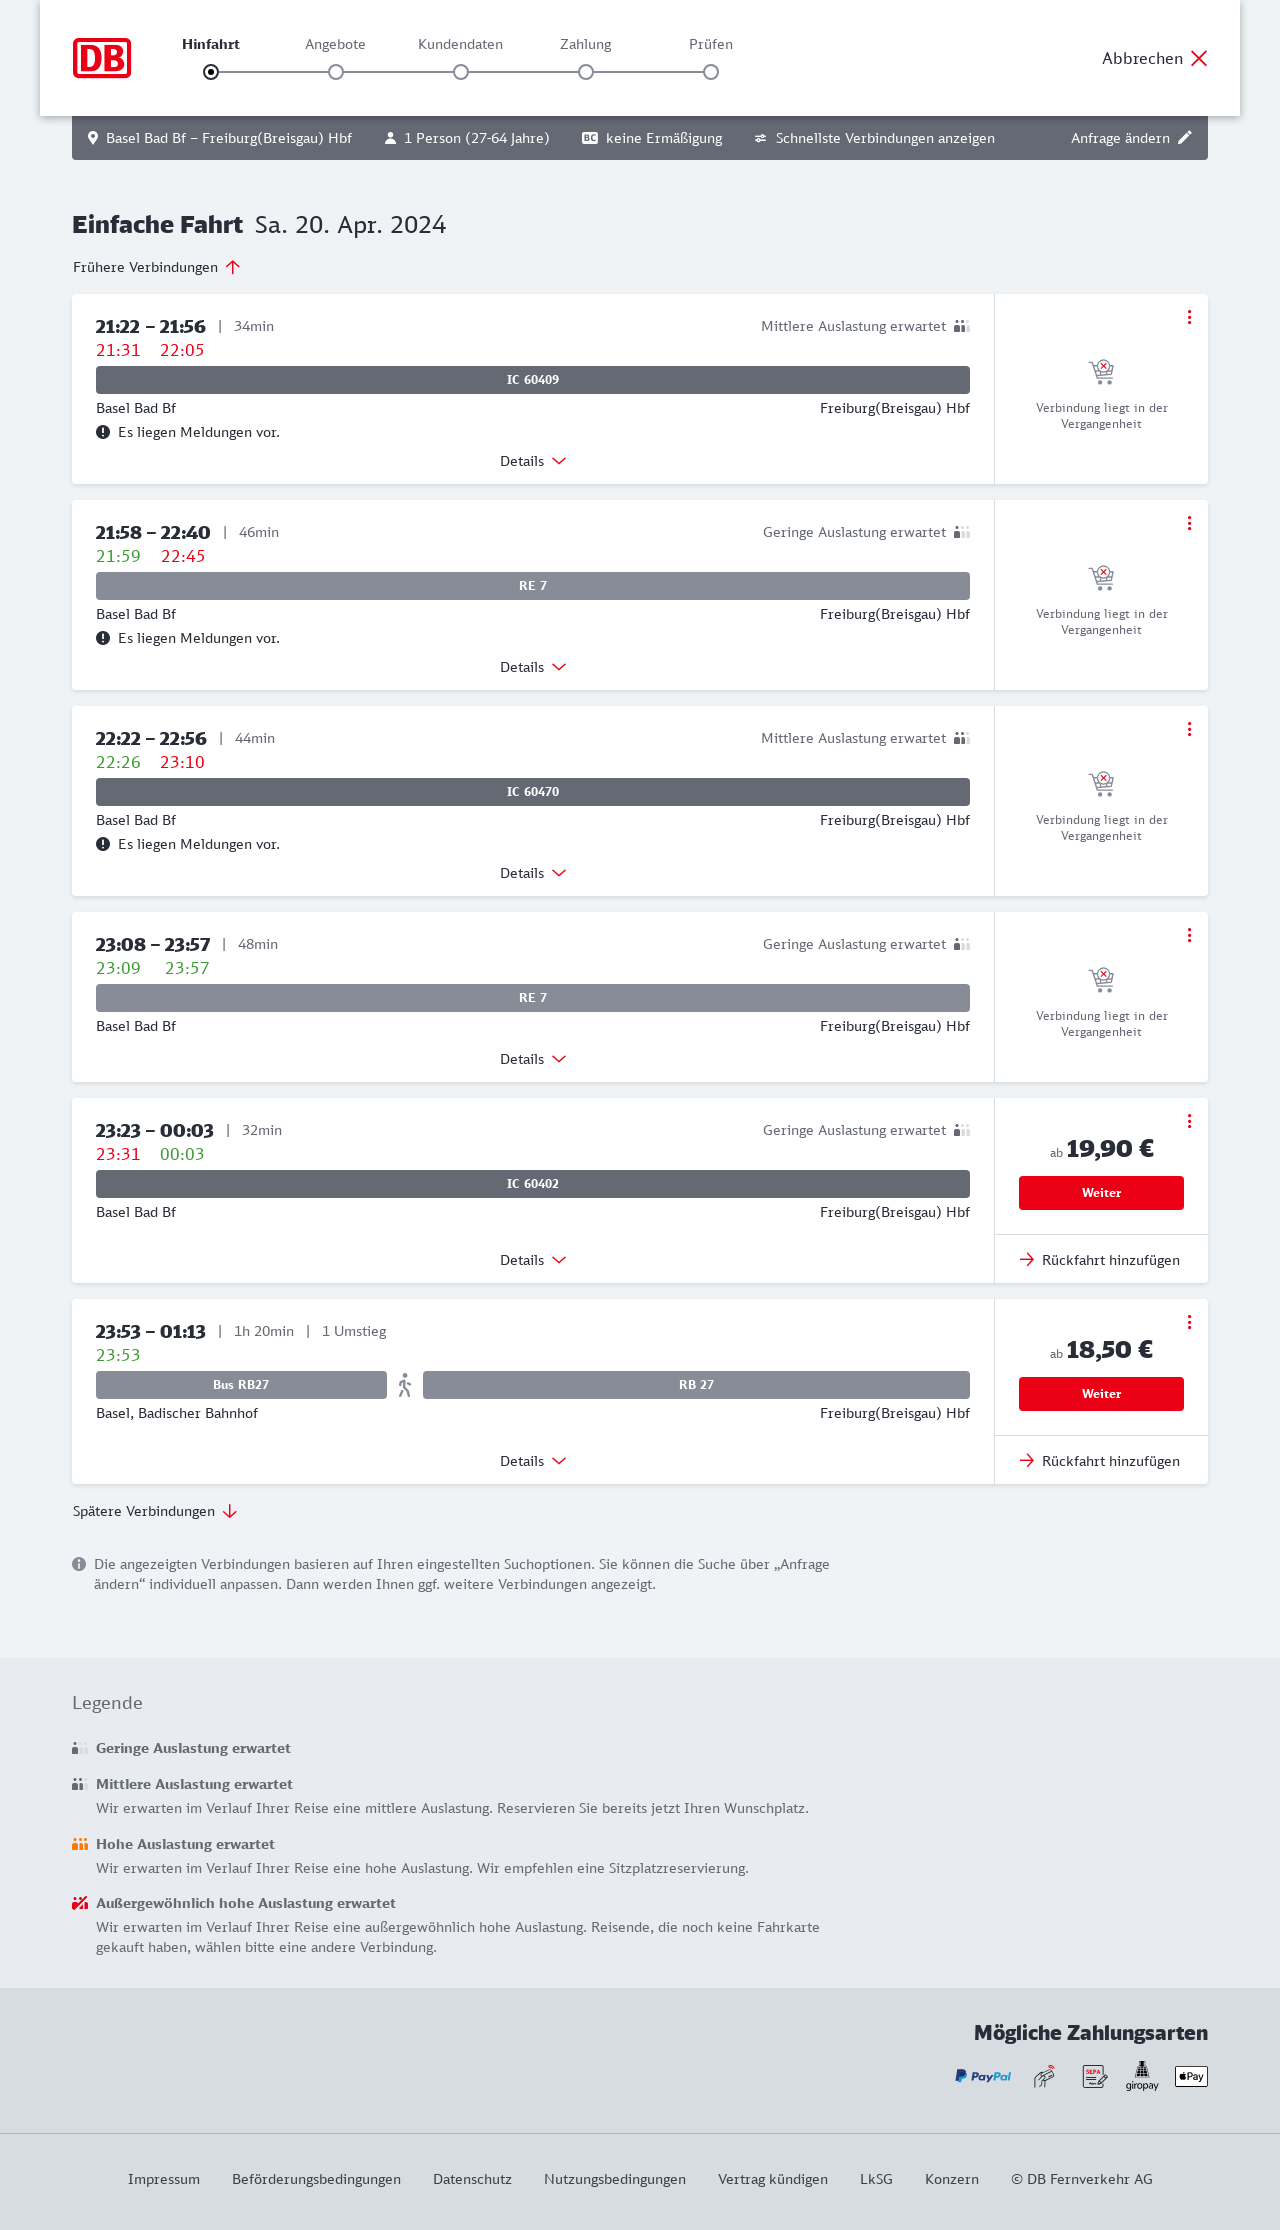Click the giropay payment icon
Image resolution: width=1280 pixels, height=2230 pixels.
tap(1142, 2076)
